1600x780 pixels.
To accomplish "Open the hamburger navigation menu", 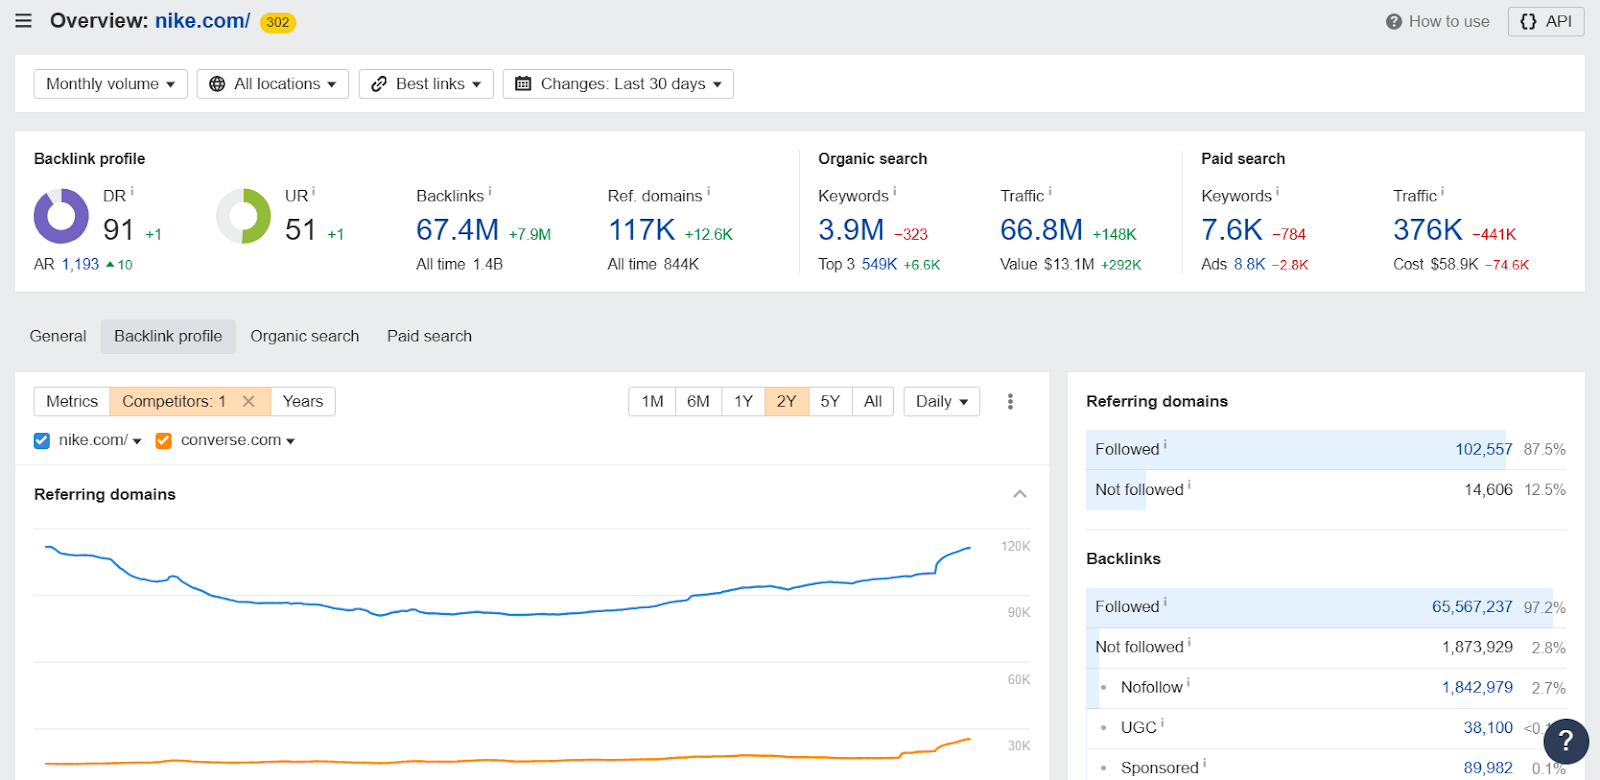I will click(24, 21).
